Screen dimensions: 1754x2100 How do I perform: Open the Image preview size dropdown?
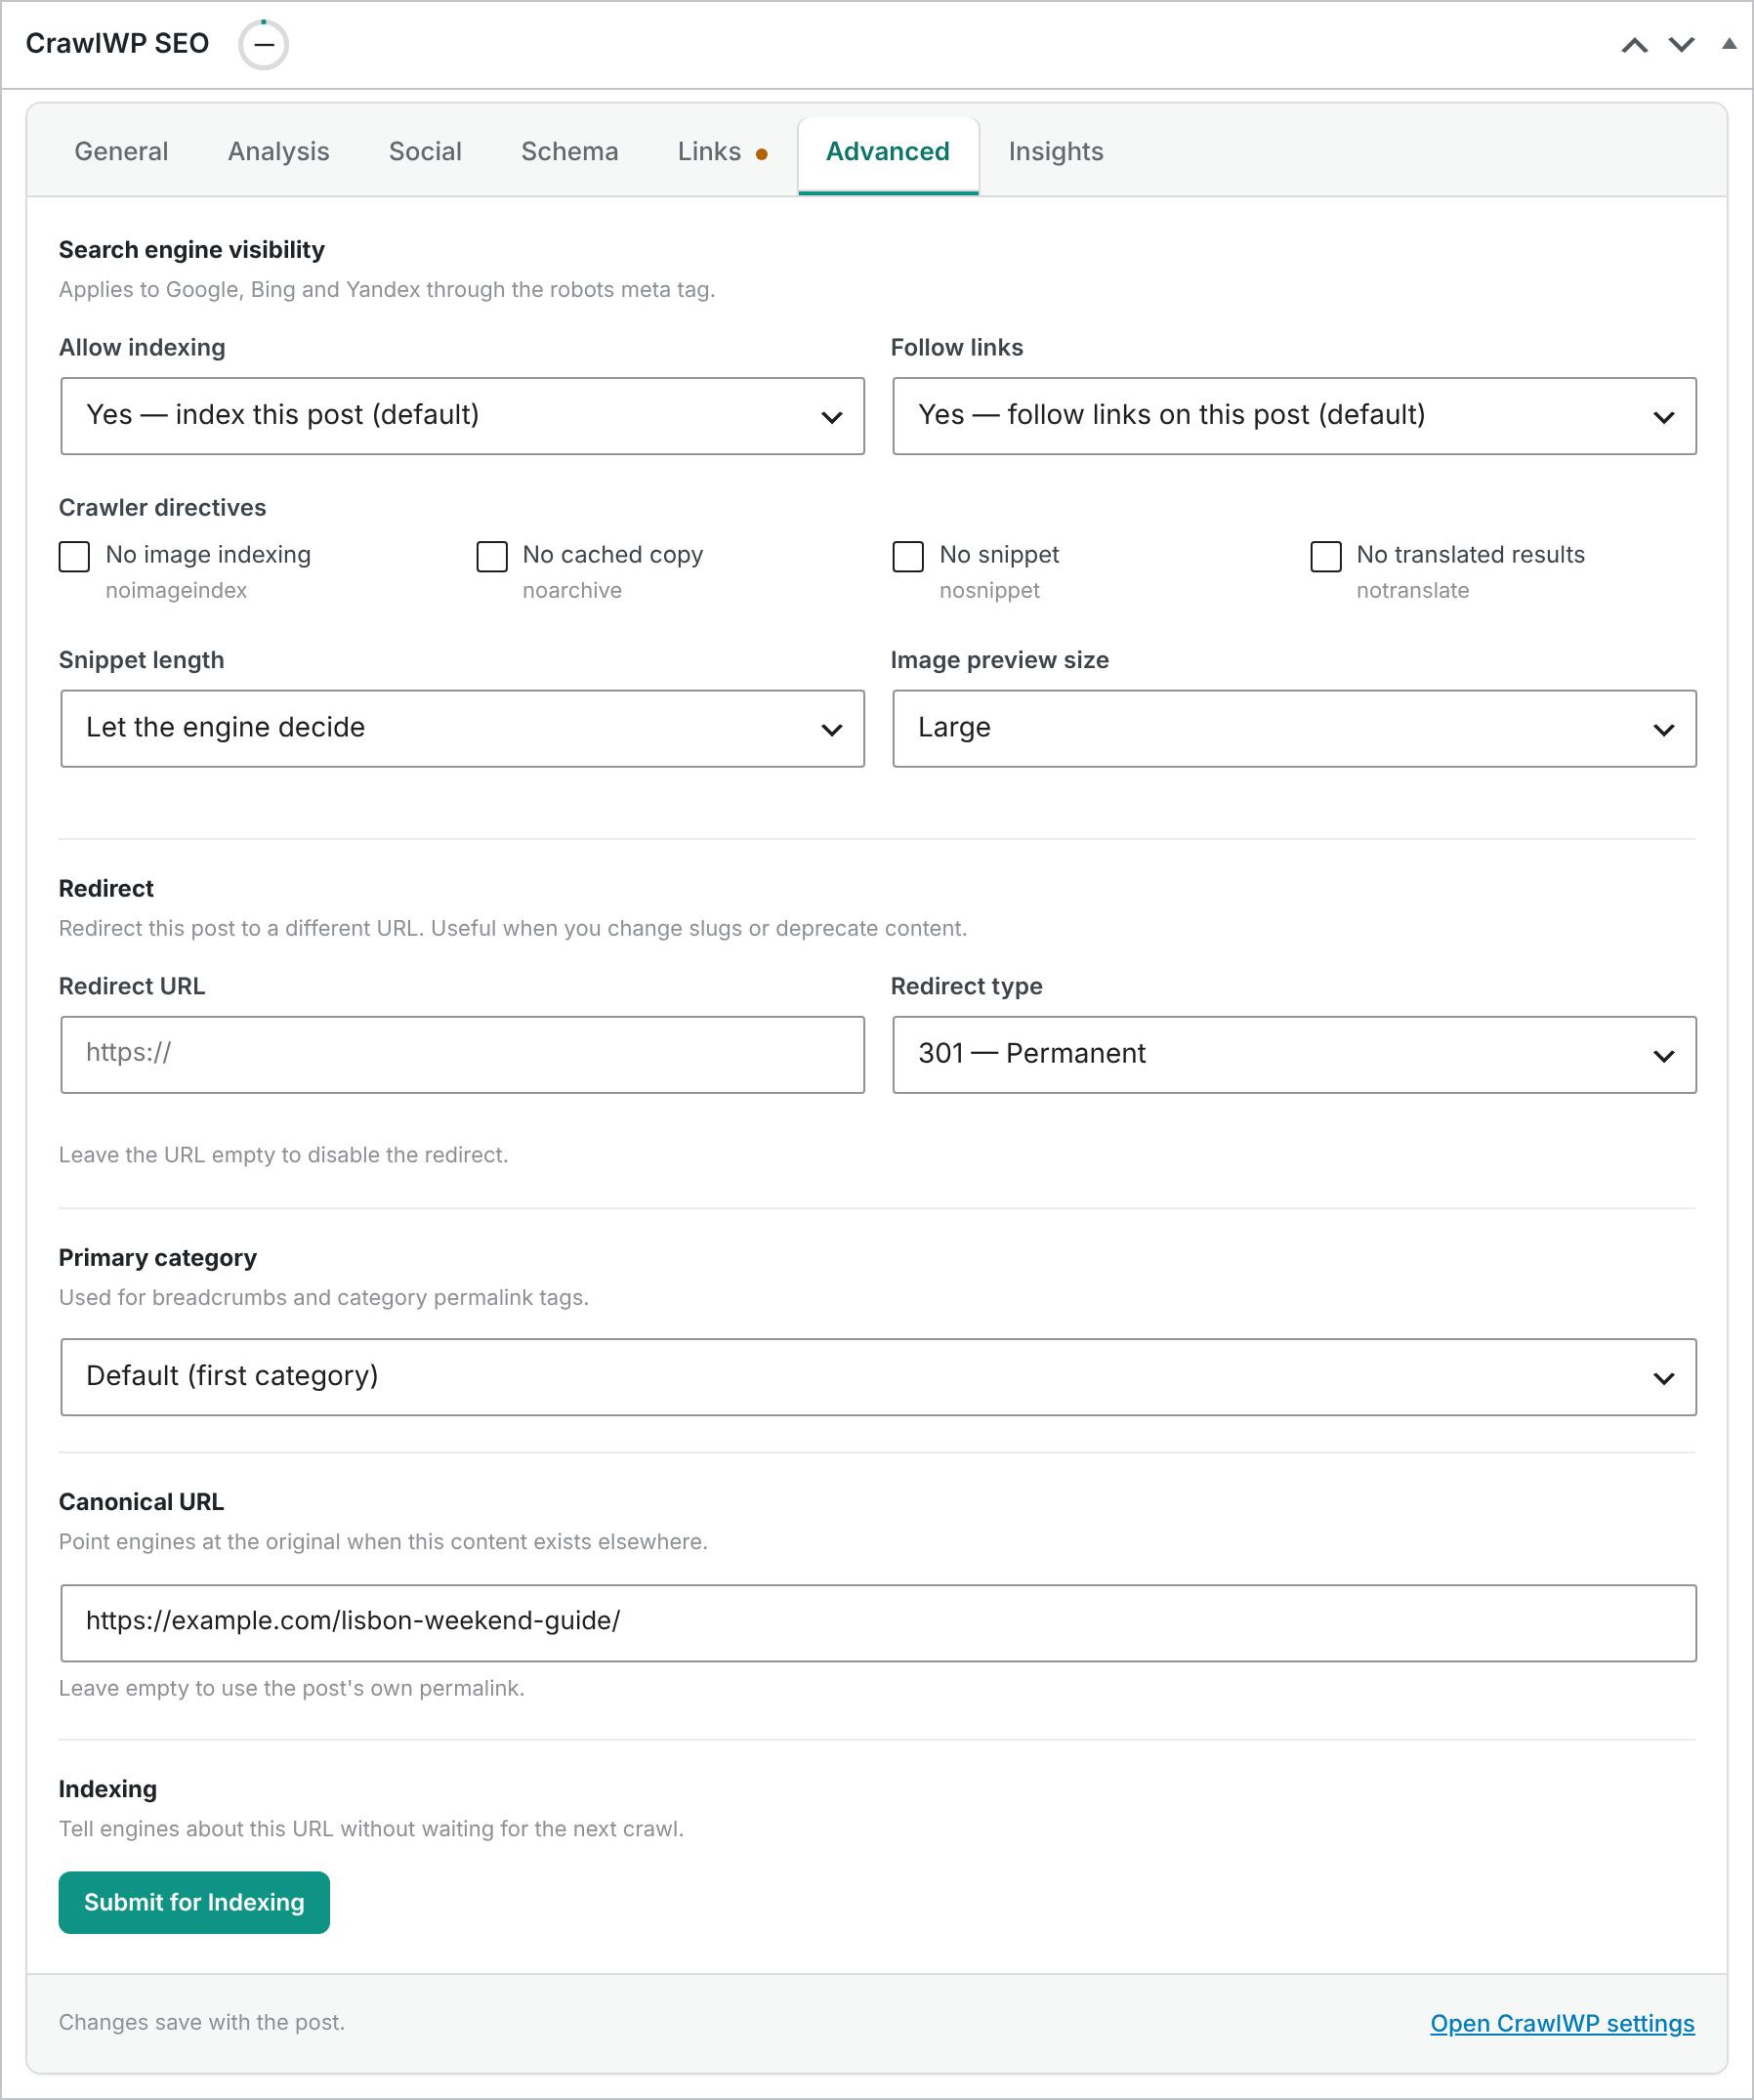(1294, 728)
